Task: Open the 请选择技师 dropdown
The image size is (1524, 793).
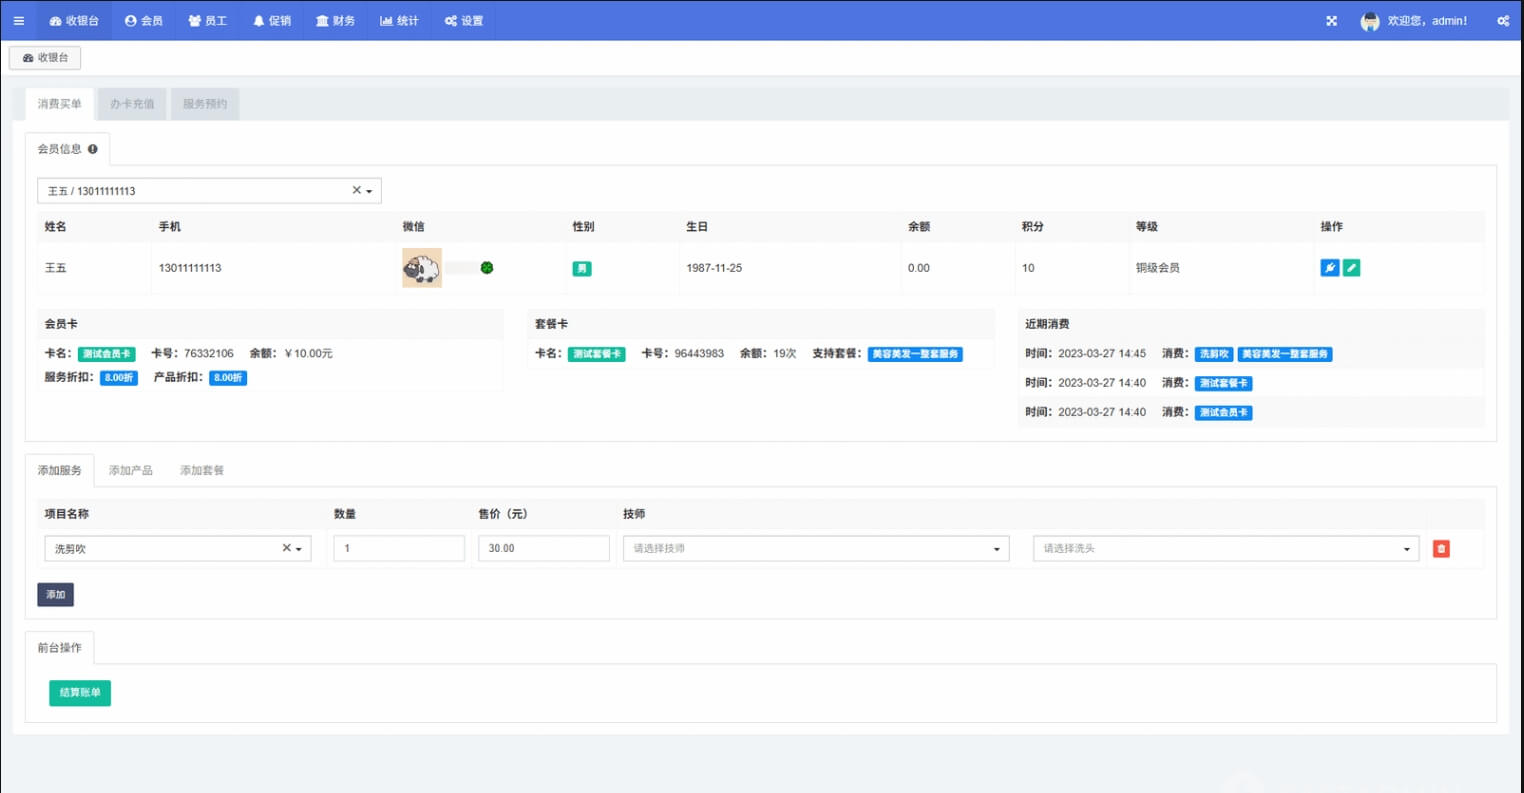Action: click(x=815, y=549)
